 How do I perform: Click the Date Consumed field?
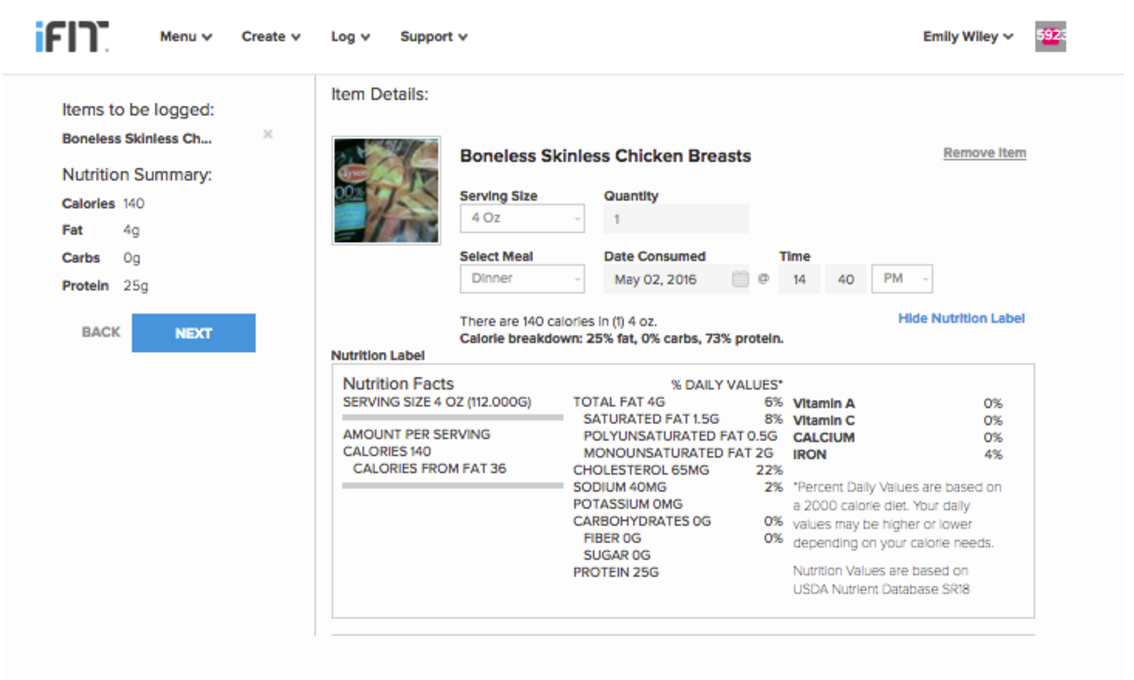pyautogui.click(x=665, y=280)
